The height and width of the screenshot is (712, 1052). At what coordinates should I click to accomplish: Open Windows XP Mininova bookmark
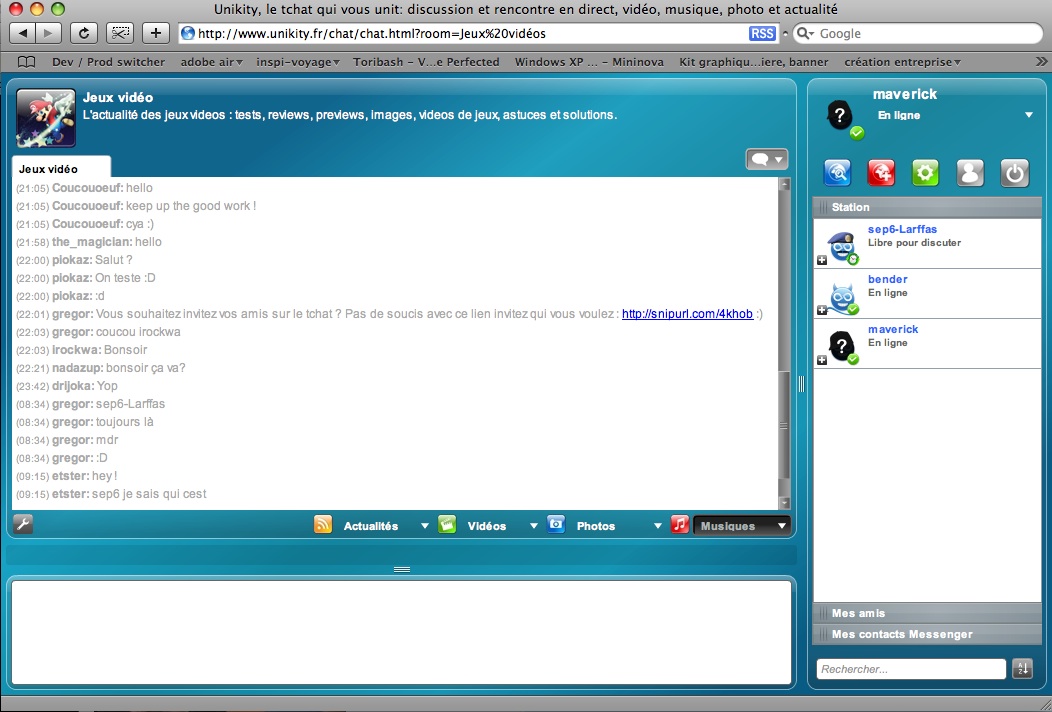589,62
